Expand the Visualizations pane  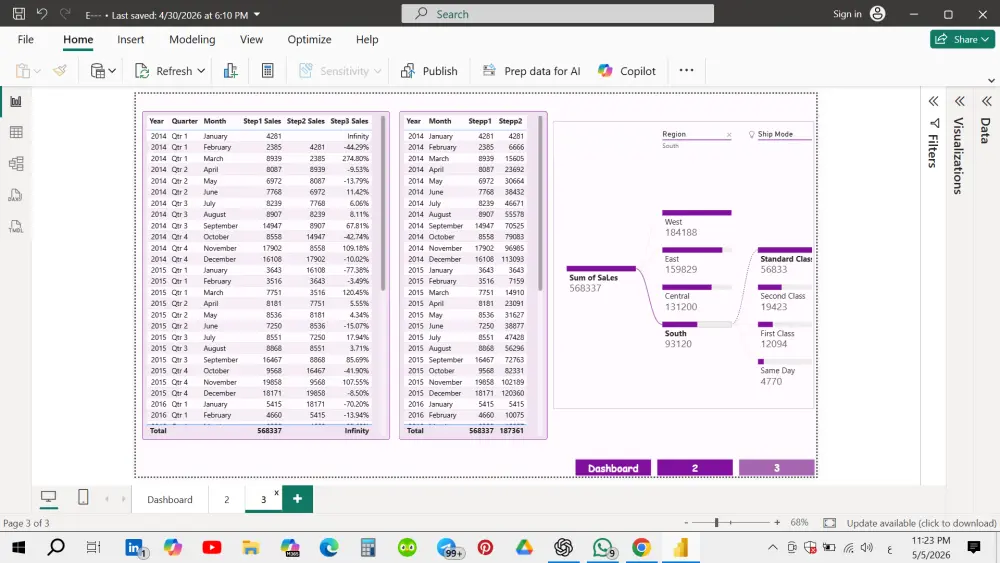coord(959,101)
